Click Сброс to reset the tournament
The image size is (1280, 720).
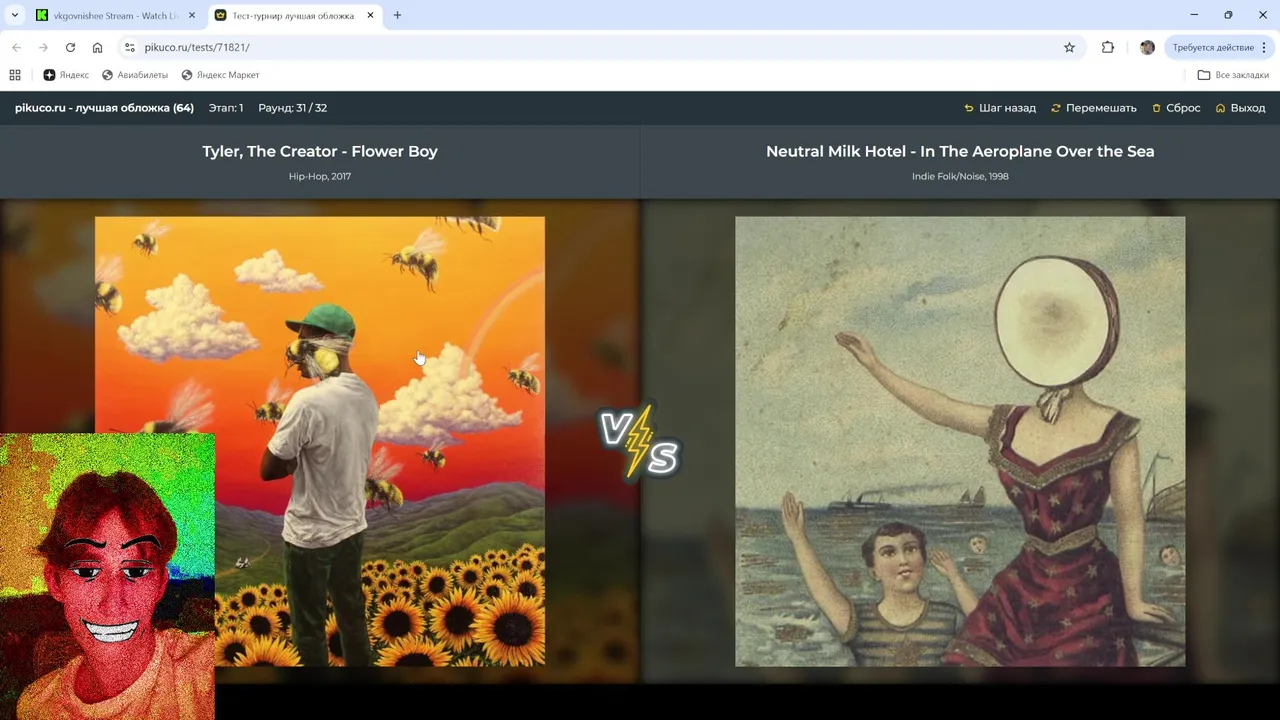tap(1176, 108)
